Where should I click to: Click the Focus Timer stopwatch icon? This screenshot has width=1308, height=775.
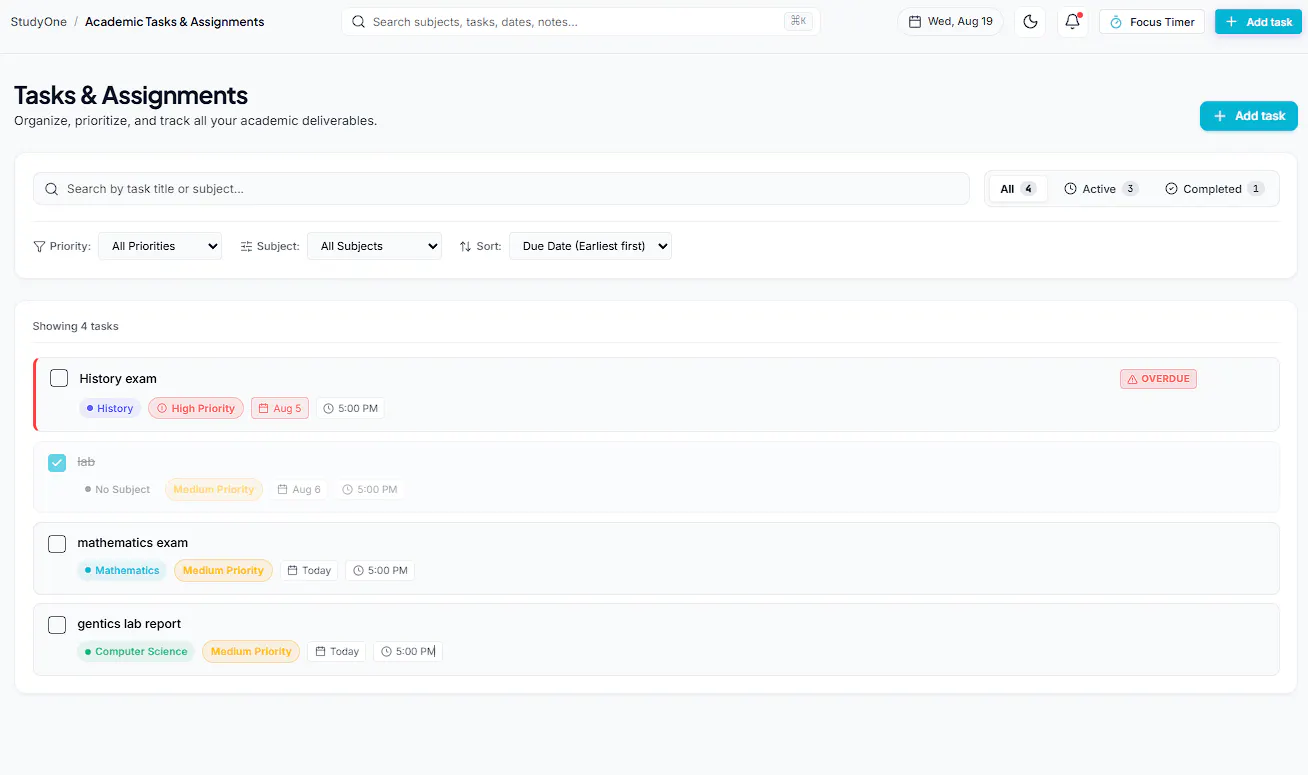tap(1116, 22)
